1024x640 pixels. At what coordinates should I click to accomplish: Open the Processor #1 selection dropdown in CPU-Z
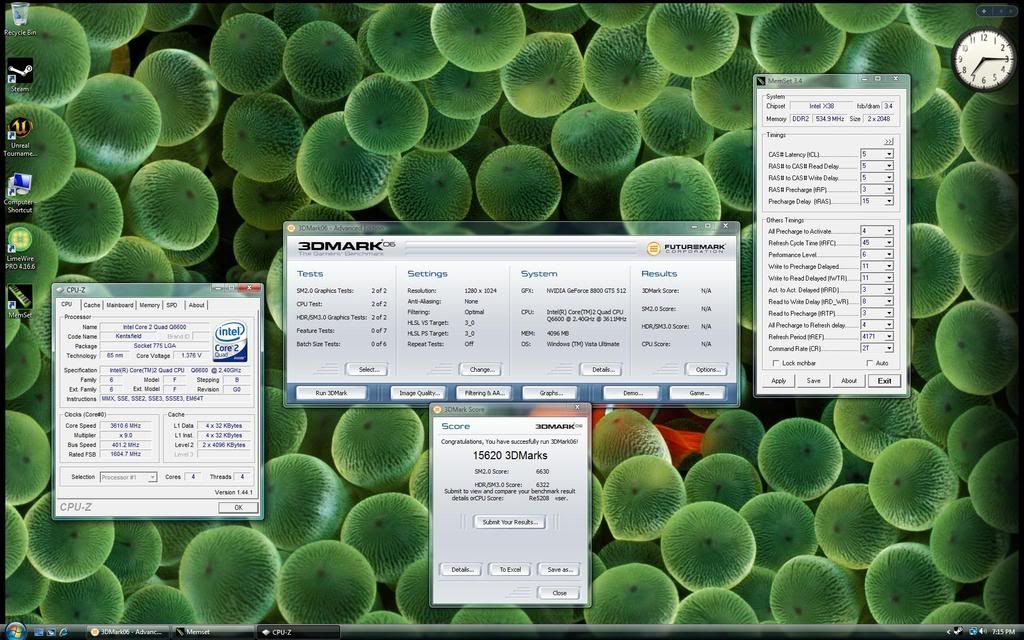[x=152, y=477]
